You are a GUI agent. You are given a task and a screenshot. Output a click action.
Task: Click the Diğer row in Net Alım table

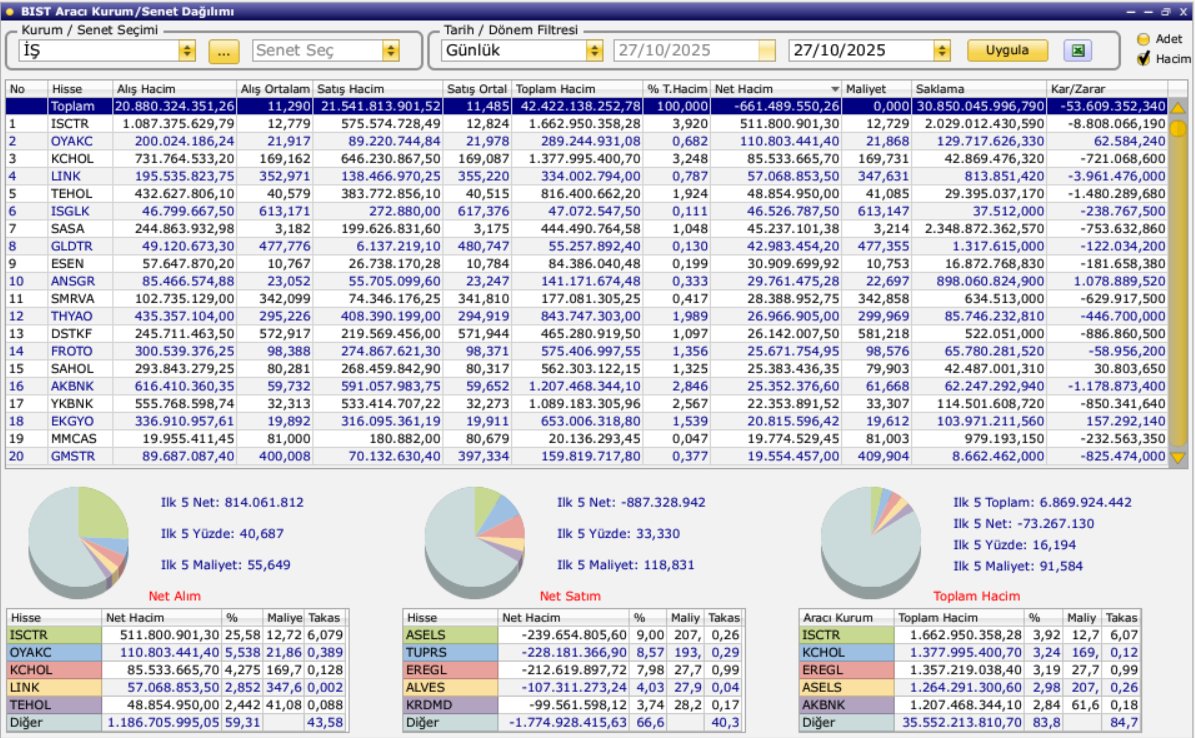(176, 723)
